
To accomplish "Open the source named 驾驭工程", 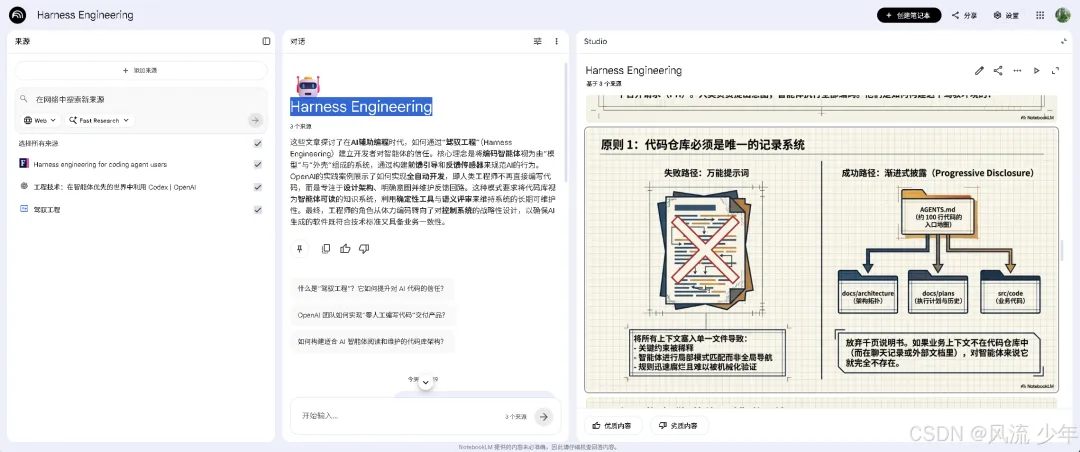I will pyautogui.click(x=47, y=209).
